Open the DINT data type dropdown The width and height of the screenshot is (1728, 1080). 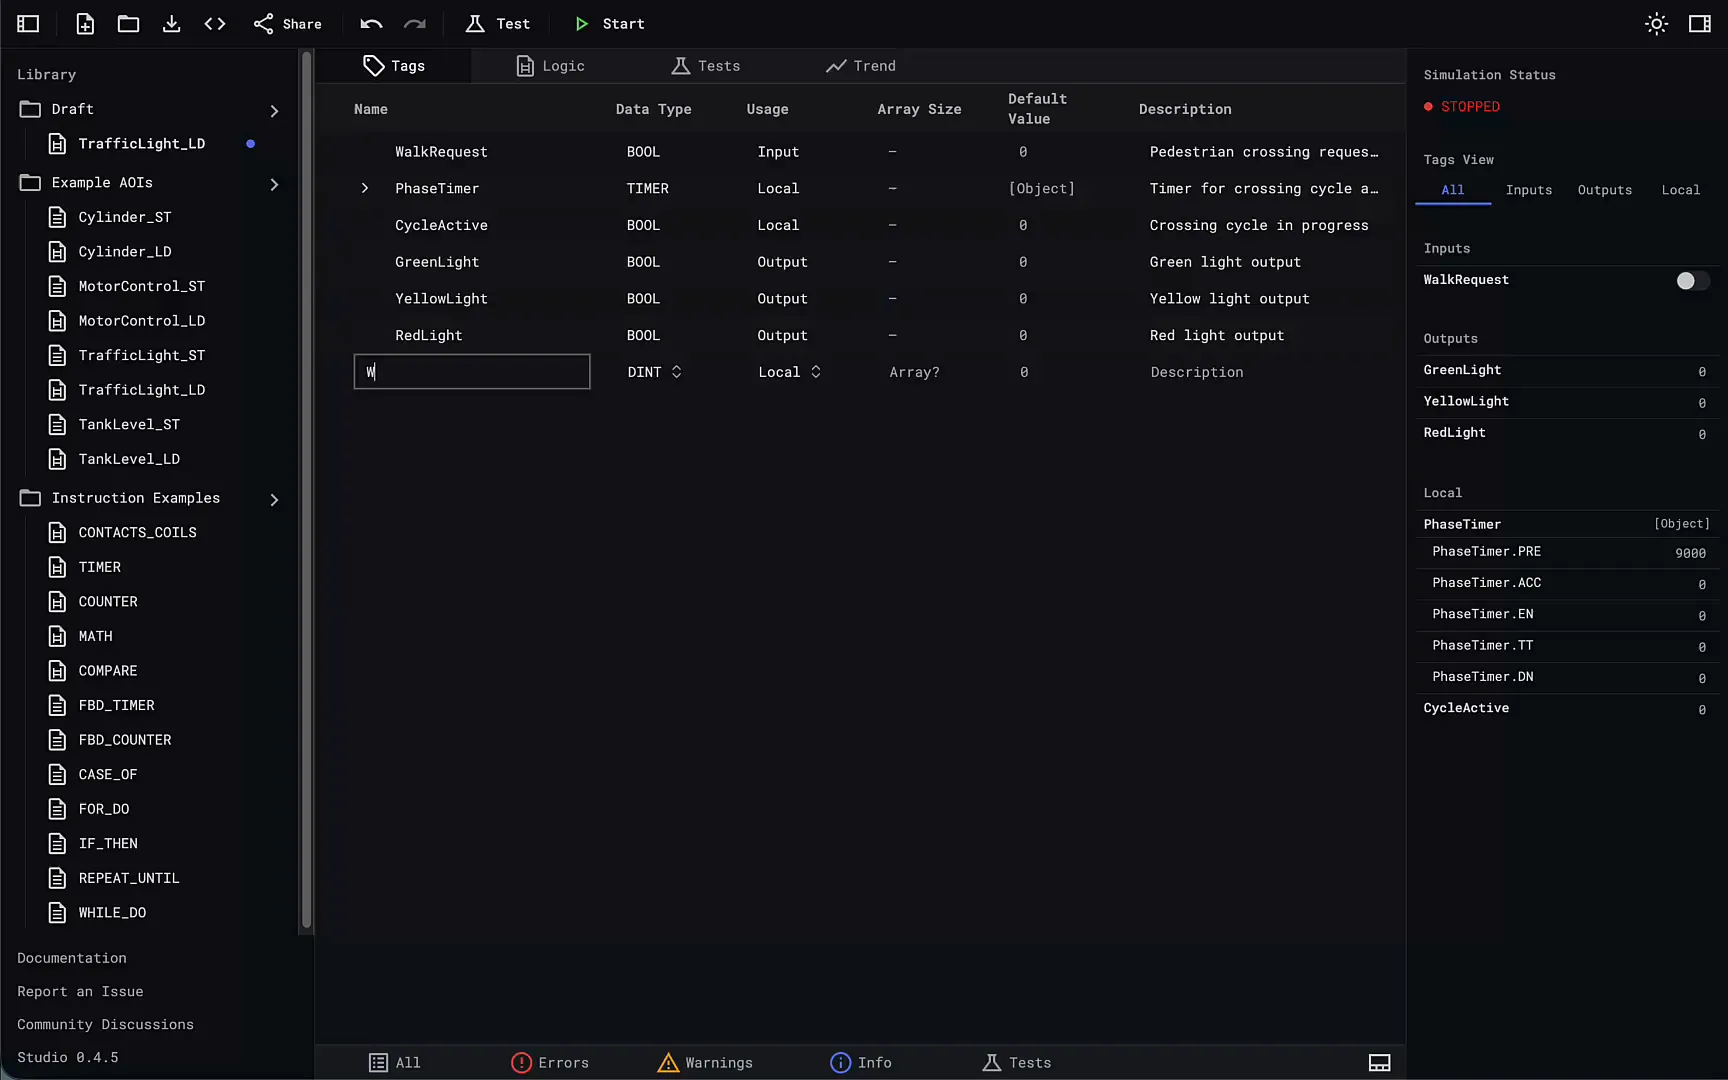[x=654, y=372]
